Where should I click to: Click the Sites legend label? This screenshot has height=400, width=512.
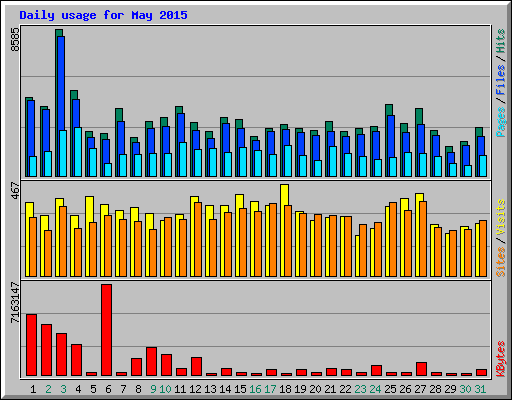coord(501,262)
